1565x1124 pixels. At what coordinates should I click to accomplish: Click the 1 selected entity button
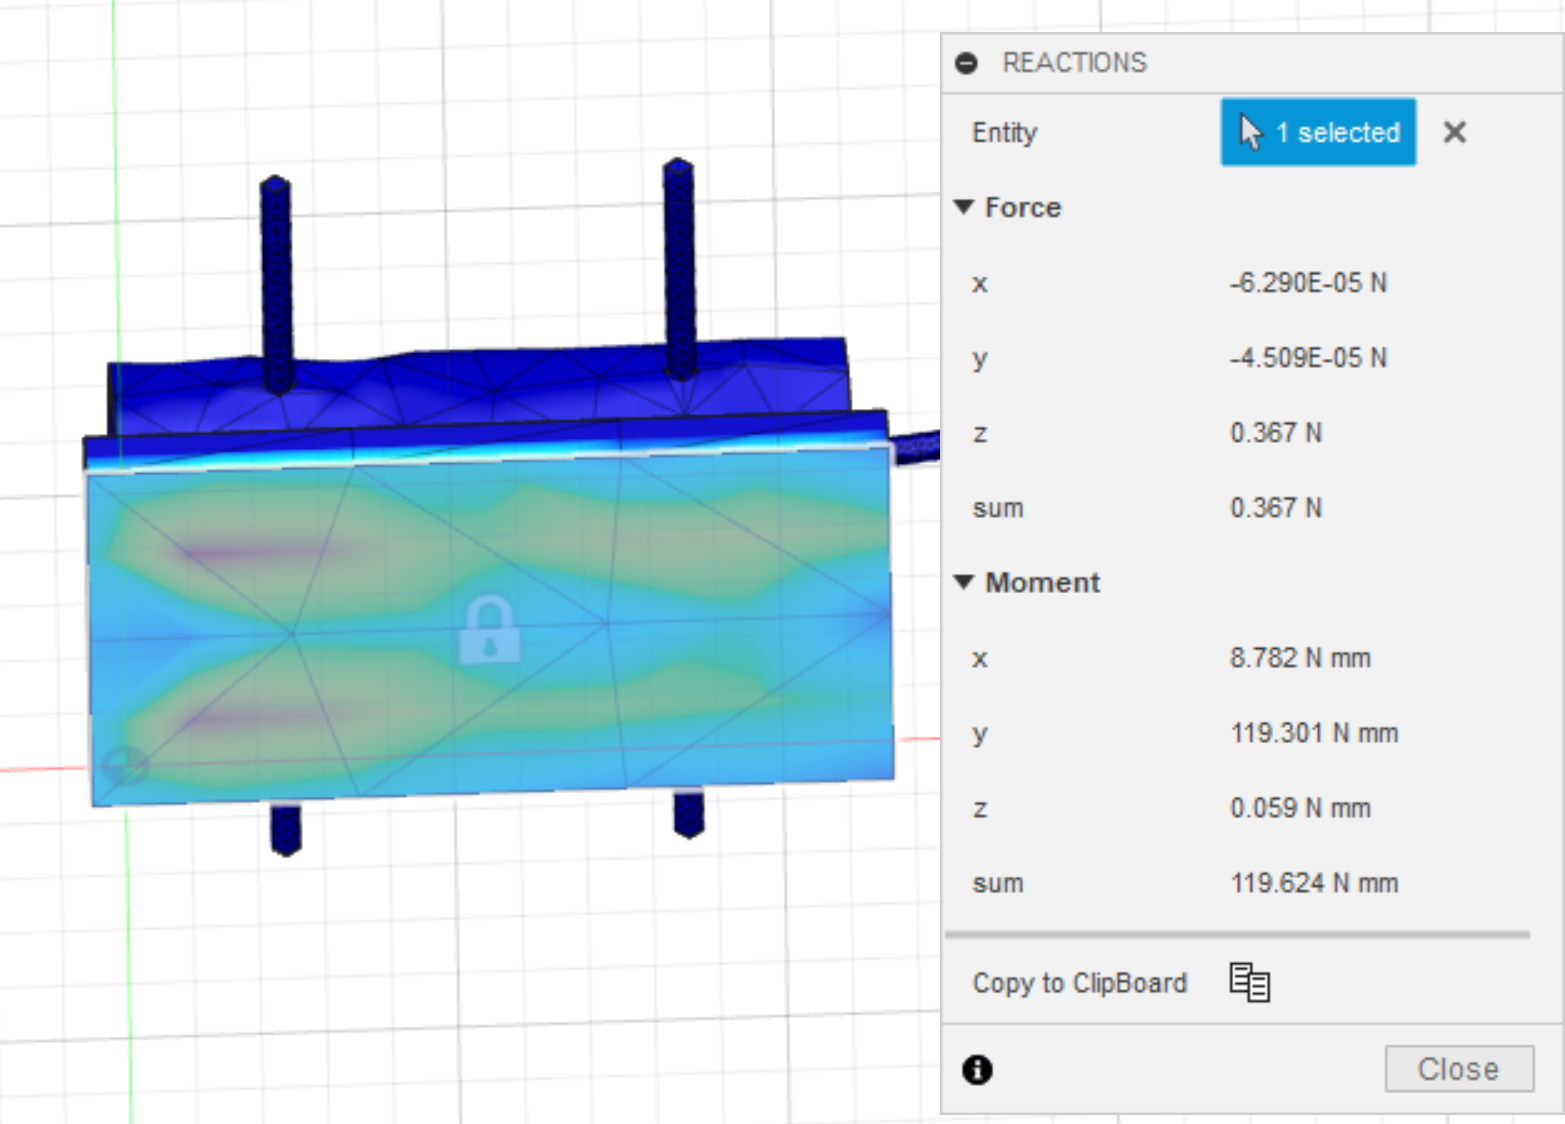[x=1318, y=132]
